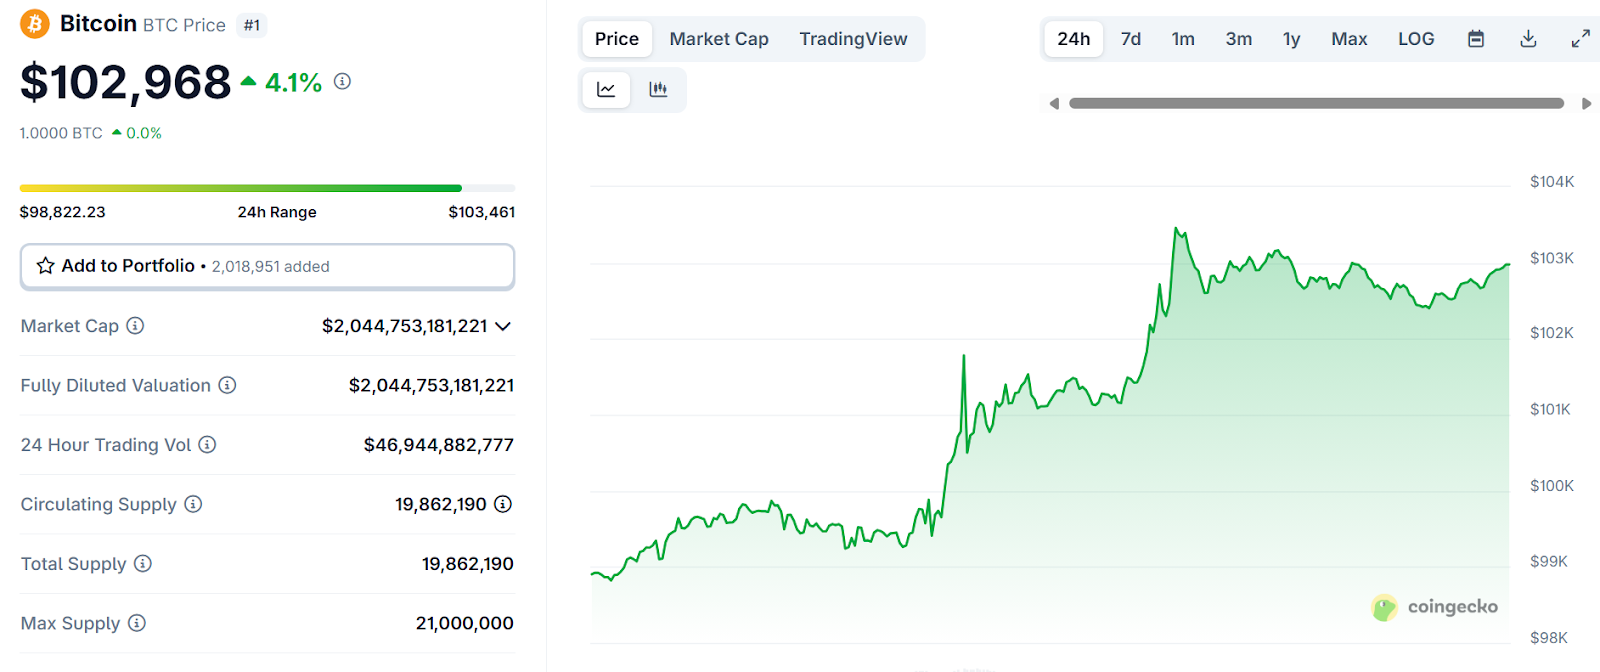Select the Price tab

[x=617, y=39]
